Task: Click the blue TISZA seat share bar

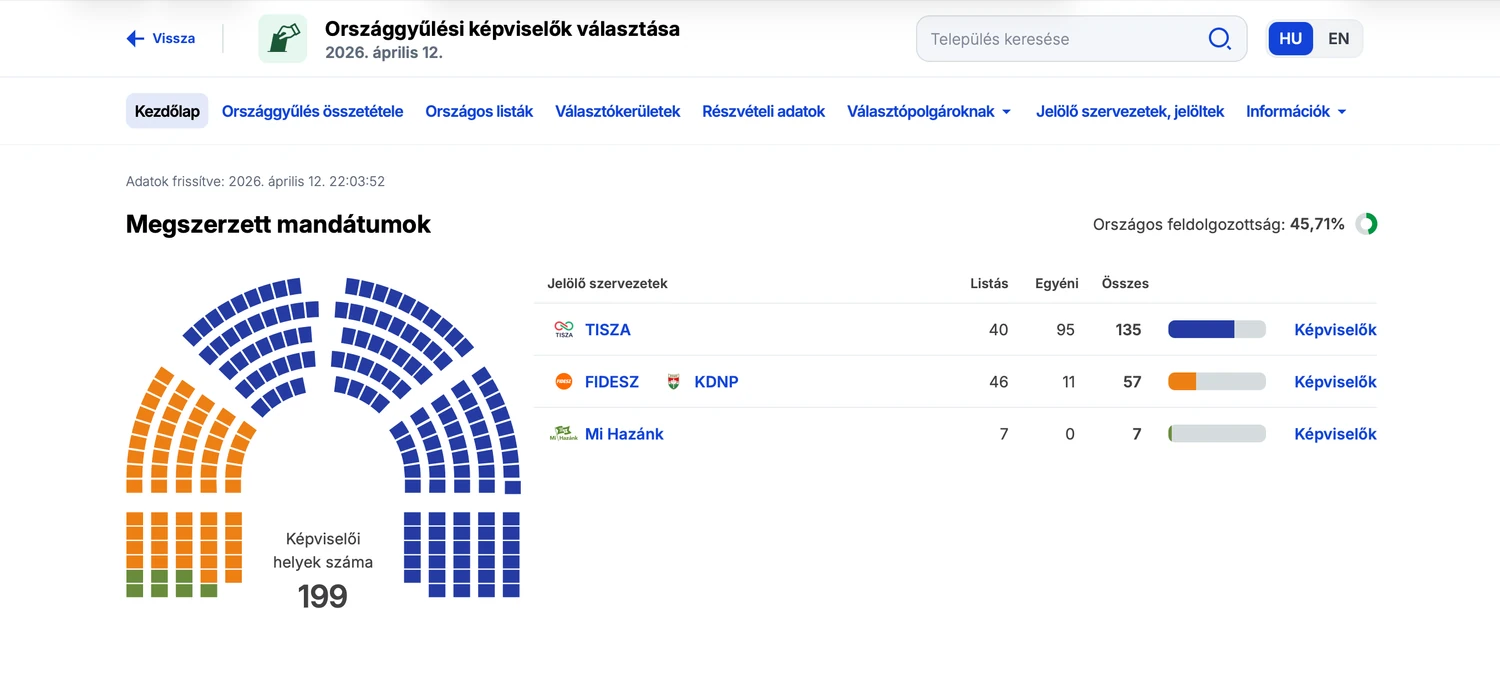Action: coord(1201,330)
